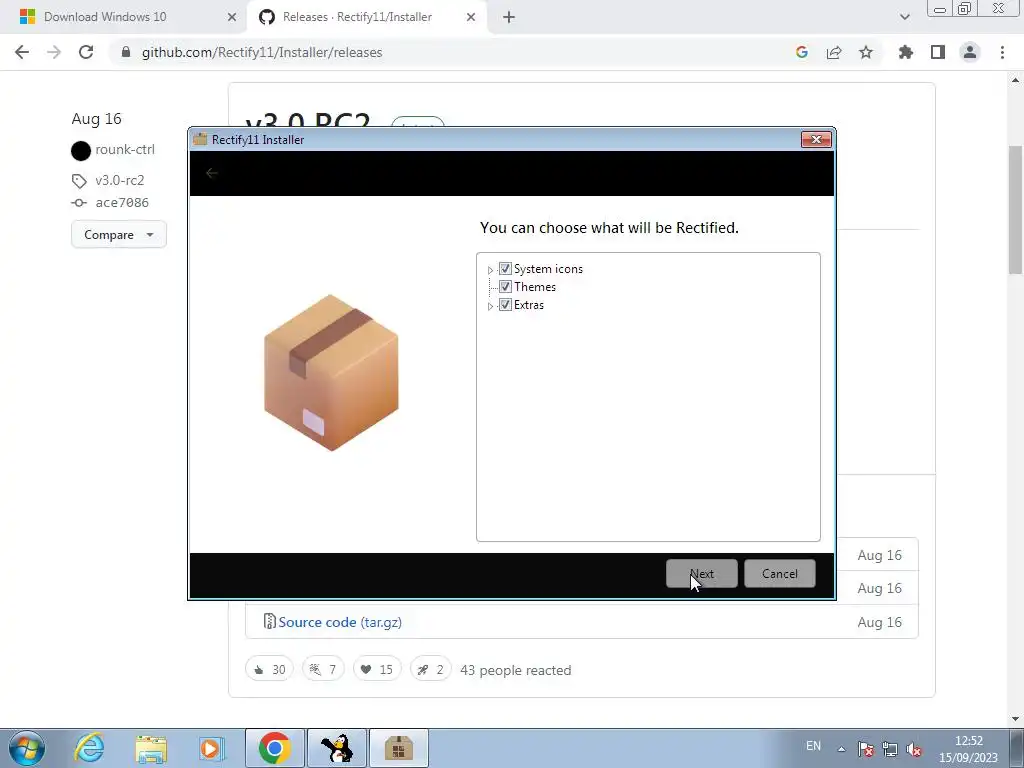Click the site lock icon
The width and height of the screenshot is (1024, 768).
click(126, 52)
